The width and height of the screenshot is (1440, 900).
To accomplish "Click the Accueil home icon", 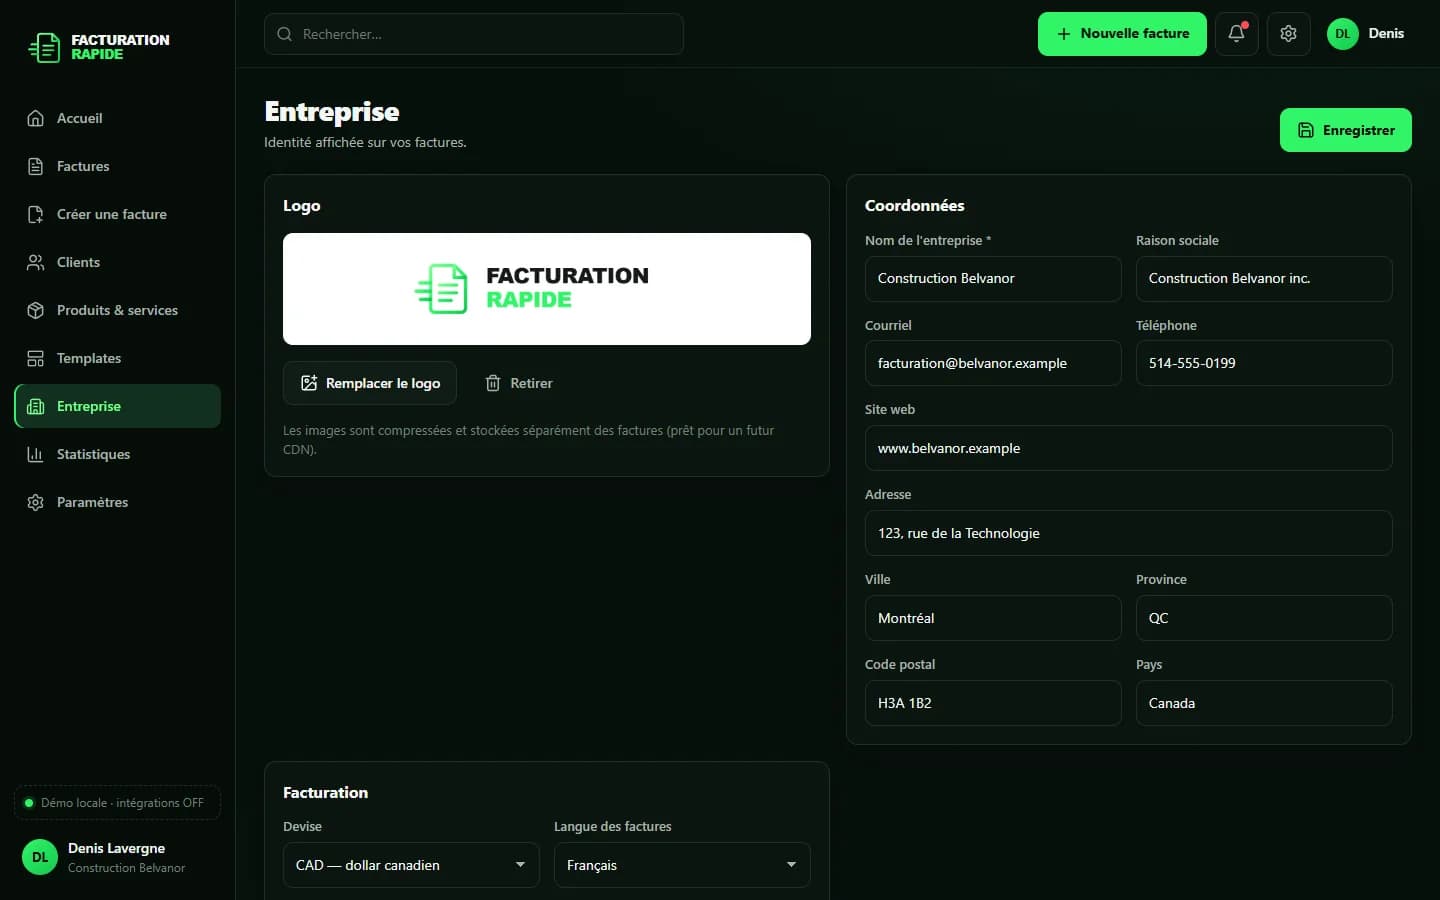I will tap(36, 118).
